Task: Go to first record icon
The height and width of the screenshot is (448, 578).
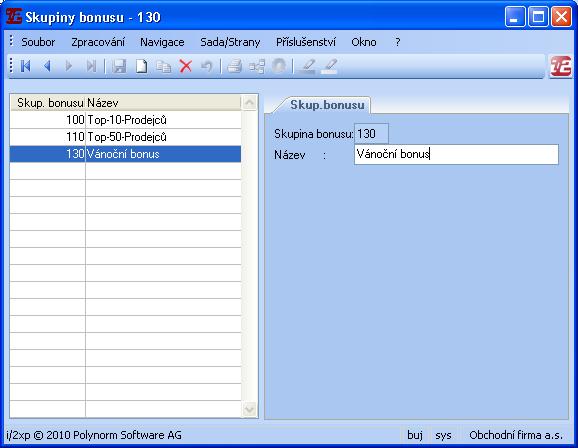Action: click(x=25, y=66)
